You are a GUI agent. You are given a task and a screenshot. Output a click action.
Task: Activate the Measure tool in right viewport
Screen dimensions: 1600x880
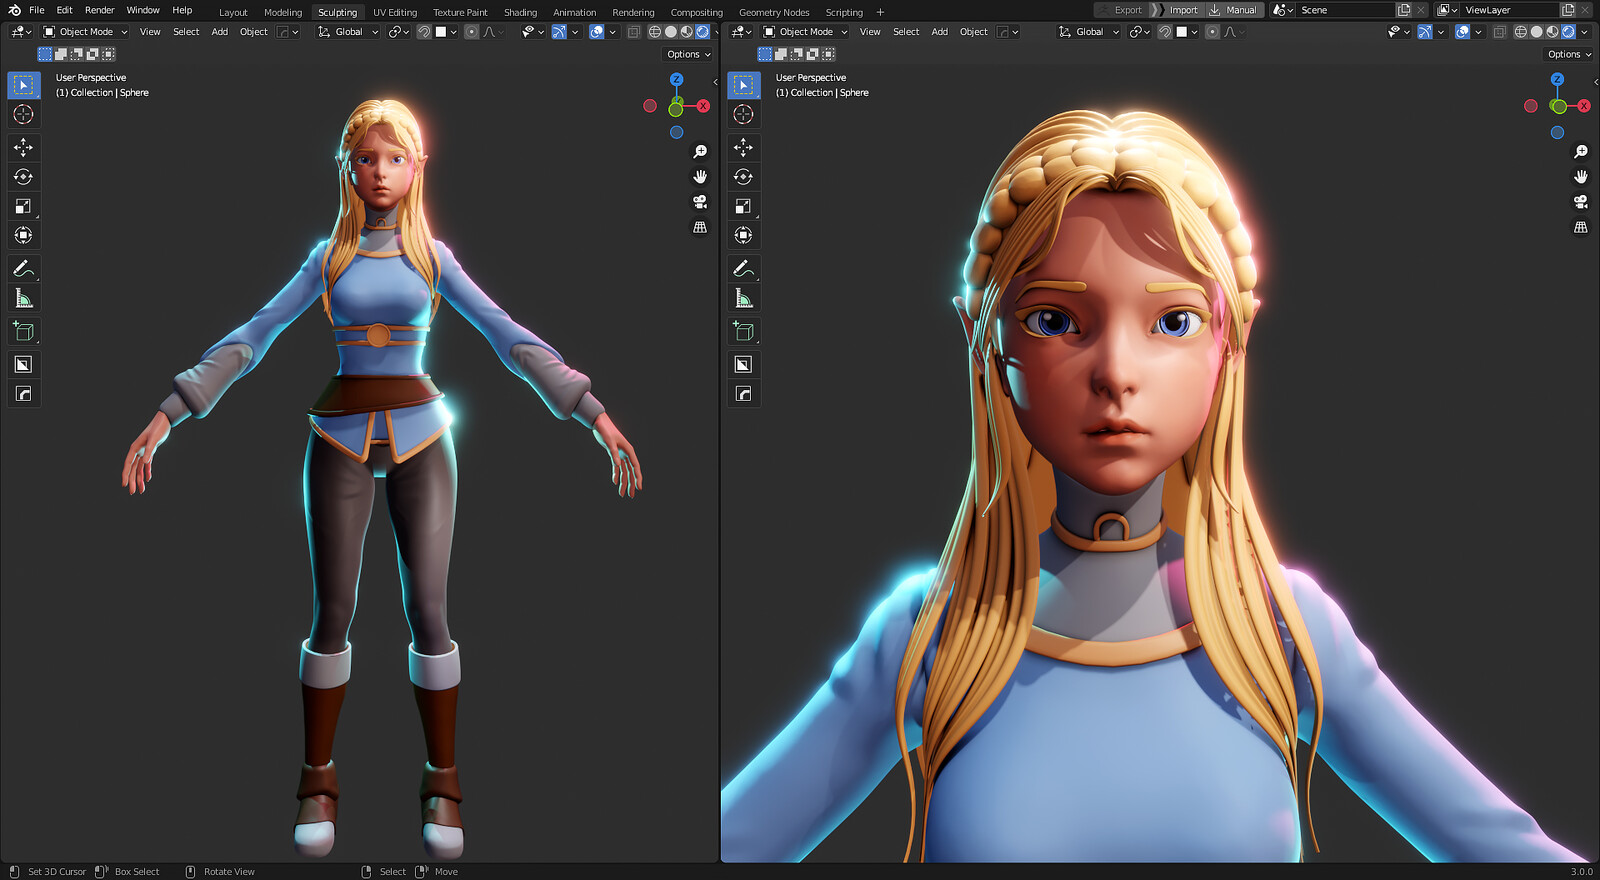point(743,298)
